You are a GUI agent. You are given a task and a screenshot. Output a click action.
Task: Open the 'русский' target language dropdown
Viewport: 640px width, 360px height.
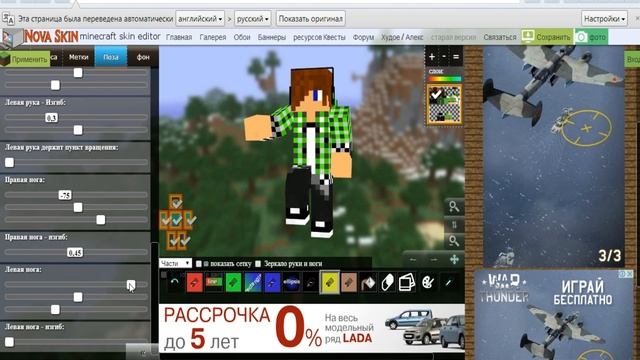[x=253, y=19]
